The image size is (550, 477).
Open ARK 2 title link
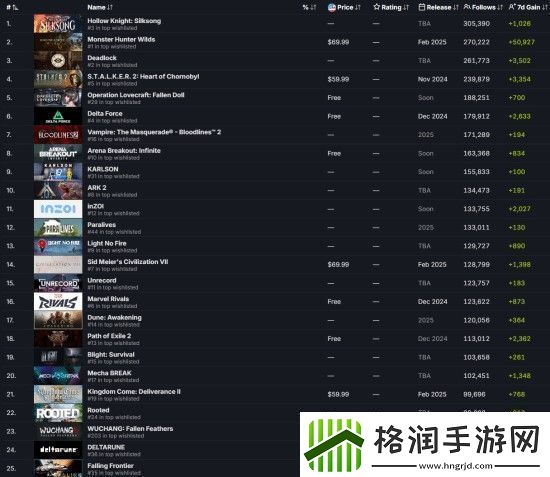point(97,188)
